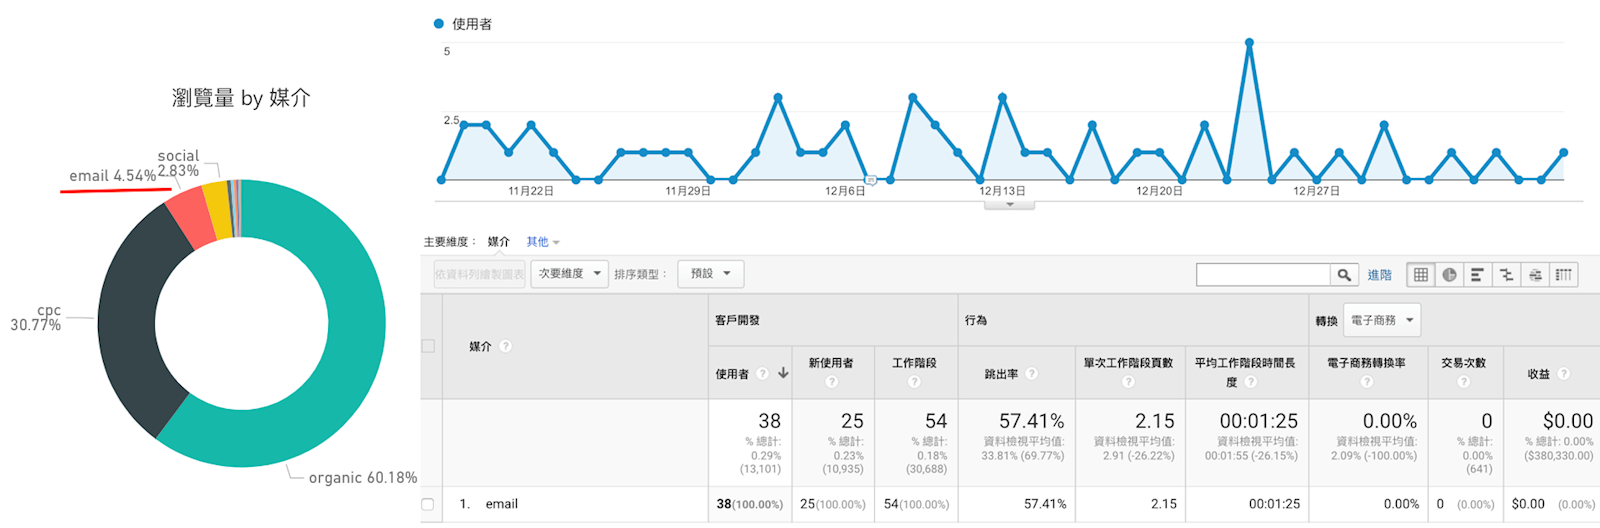Screen dimensions: 1600x528
Task: Switch to the data table view icon
Action: coord(1420,275)
